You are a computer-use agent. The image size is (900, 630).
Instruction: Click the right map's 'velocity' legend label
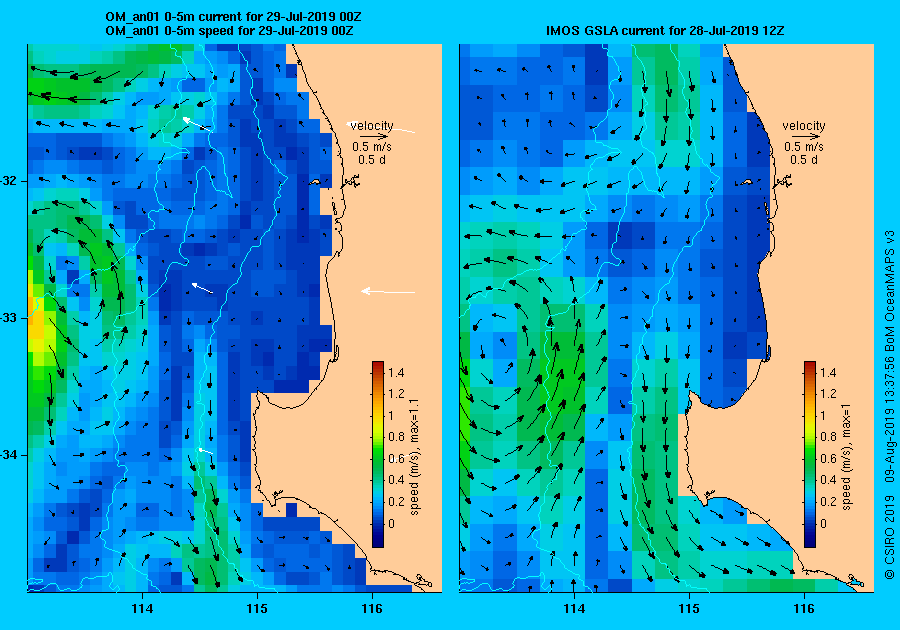point(804,126)
